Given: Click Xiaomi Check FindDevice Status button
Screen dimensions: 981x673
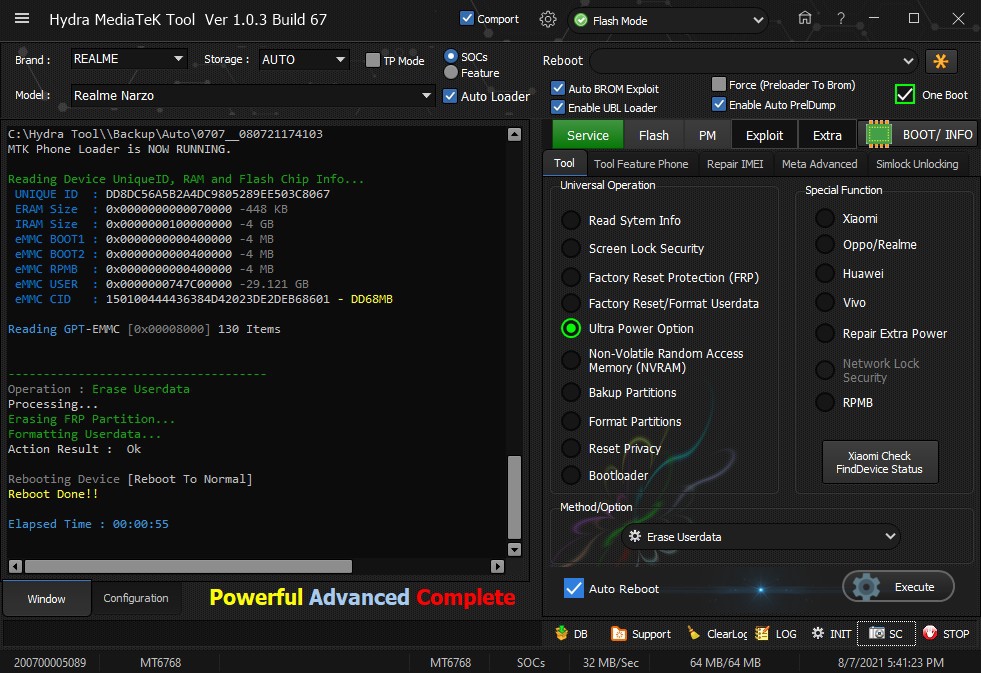Looking at the screenshot, I should click(x=879, y=462).
